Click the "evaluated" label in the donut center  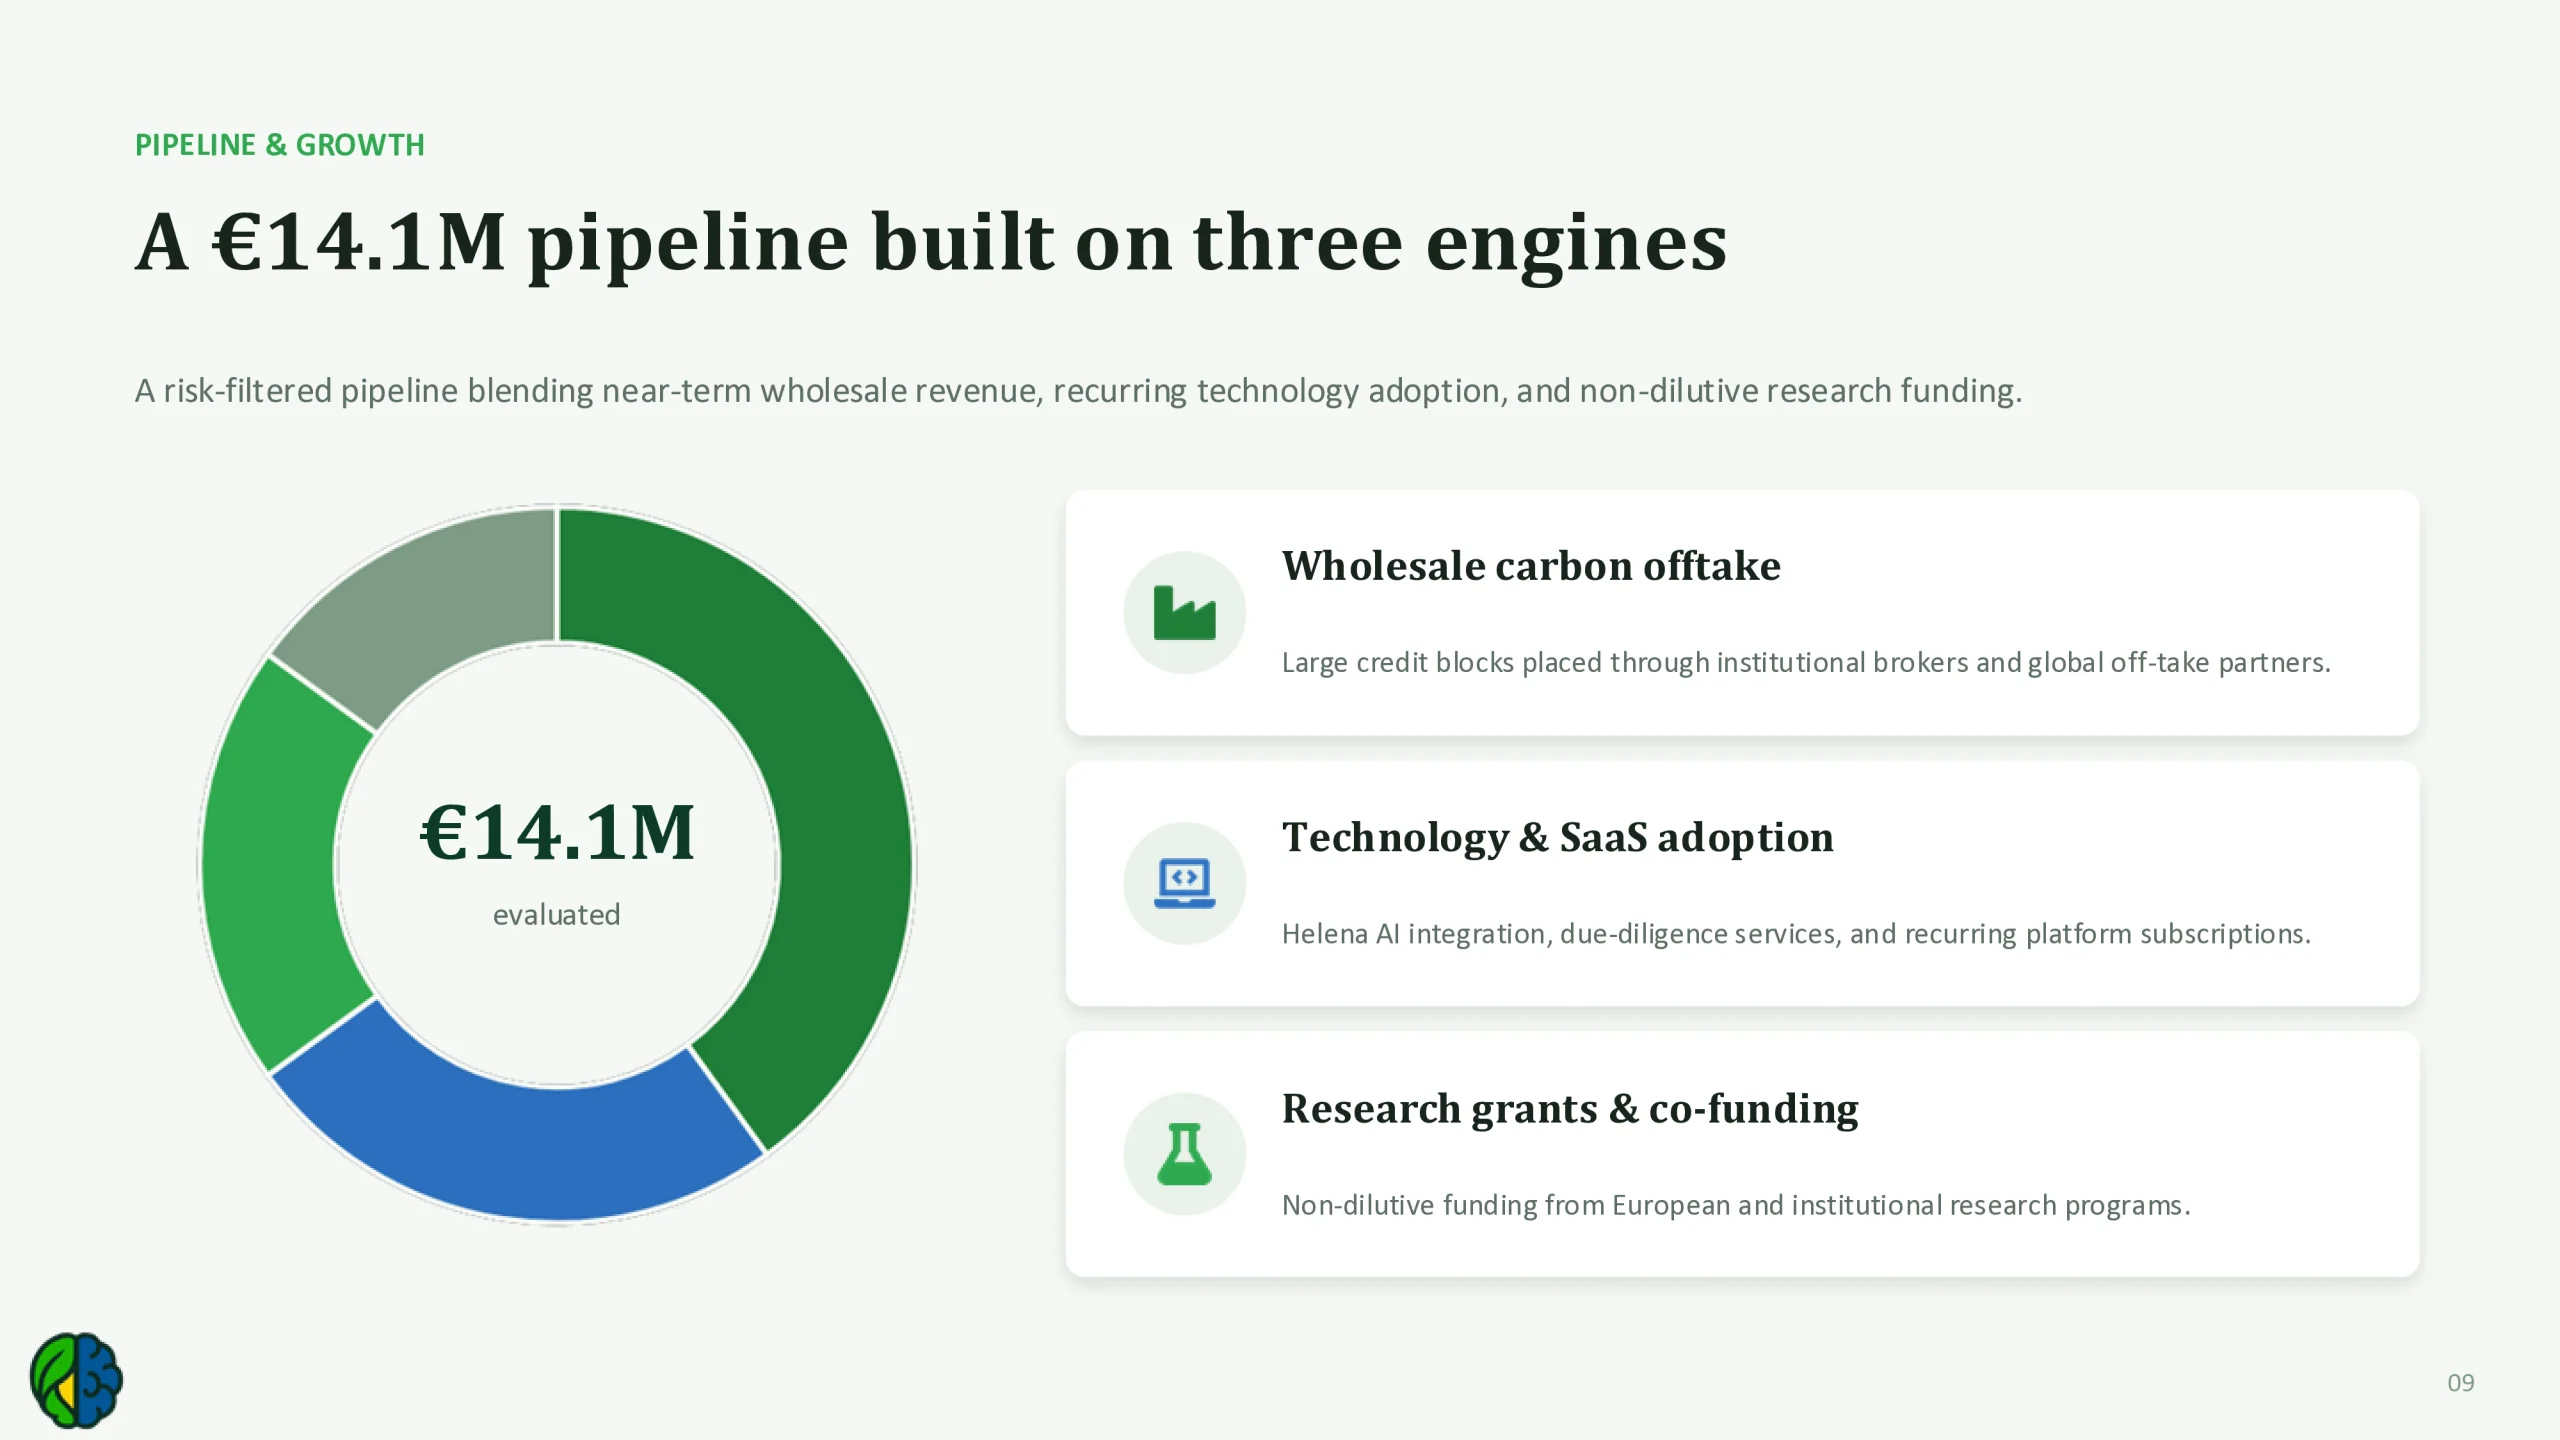(557, 914)
